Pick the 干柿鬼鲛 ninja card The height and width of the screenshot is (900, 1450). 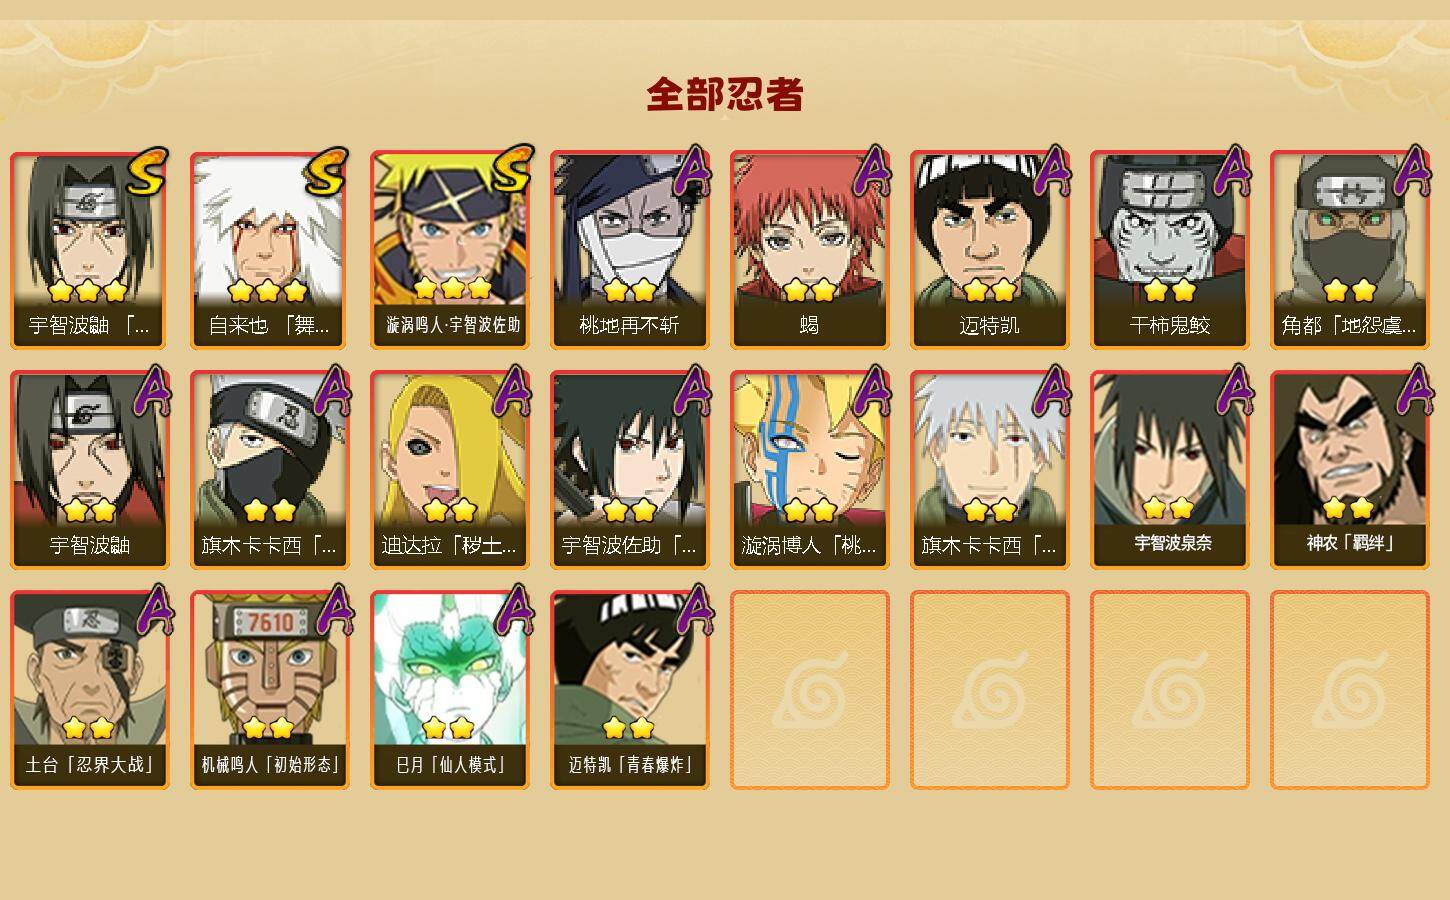click(1169, 250)
